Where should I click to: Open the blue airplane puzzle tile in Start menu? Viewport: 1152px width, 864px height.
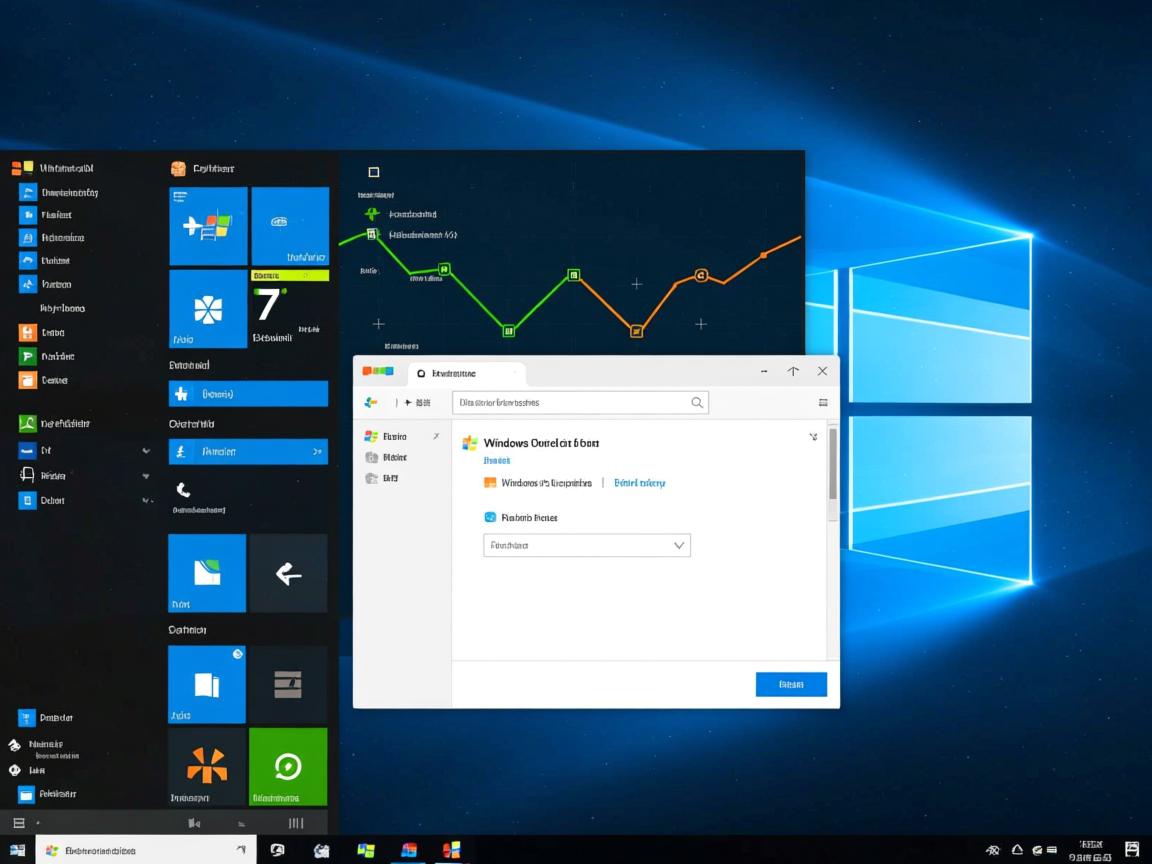(206, 224)
